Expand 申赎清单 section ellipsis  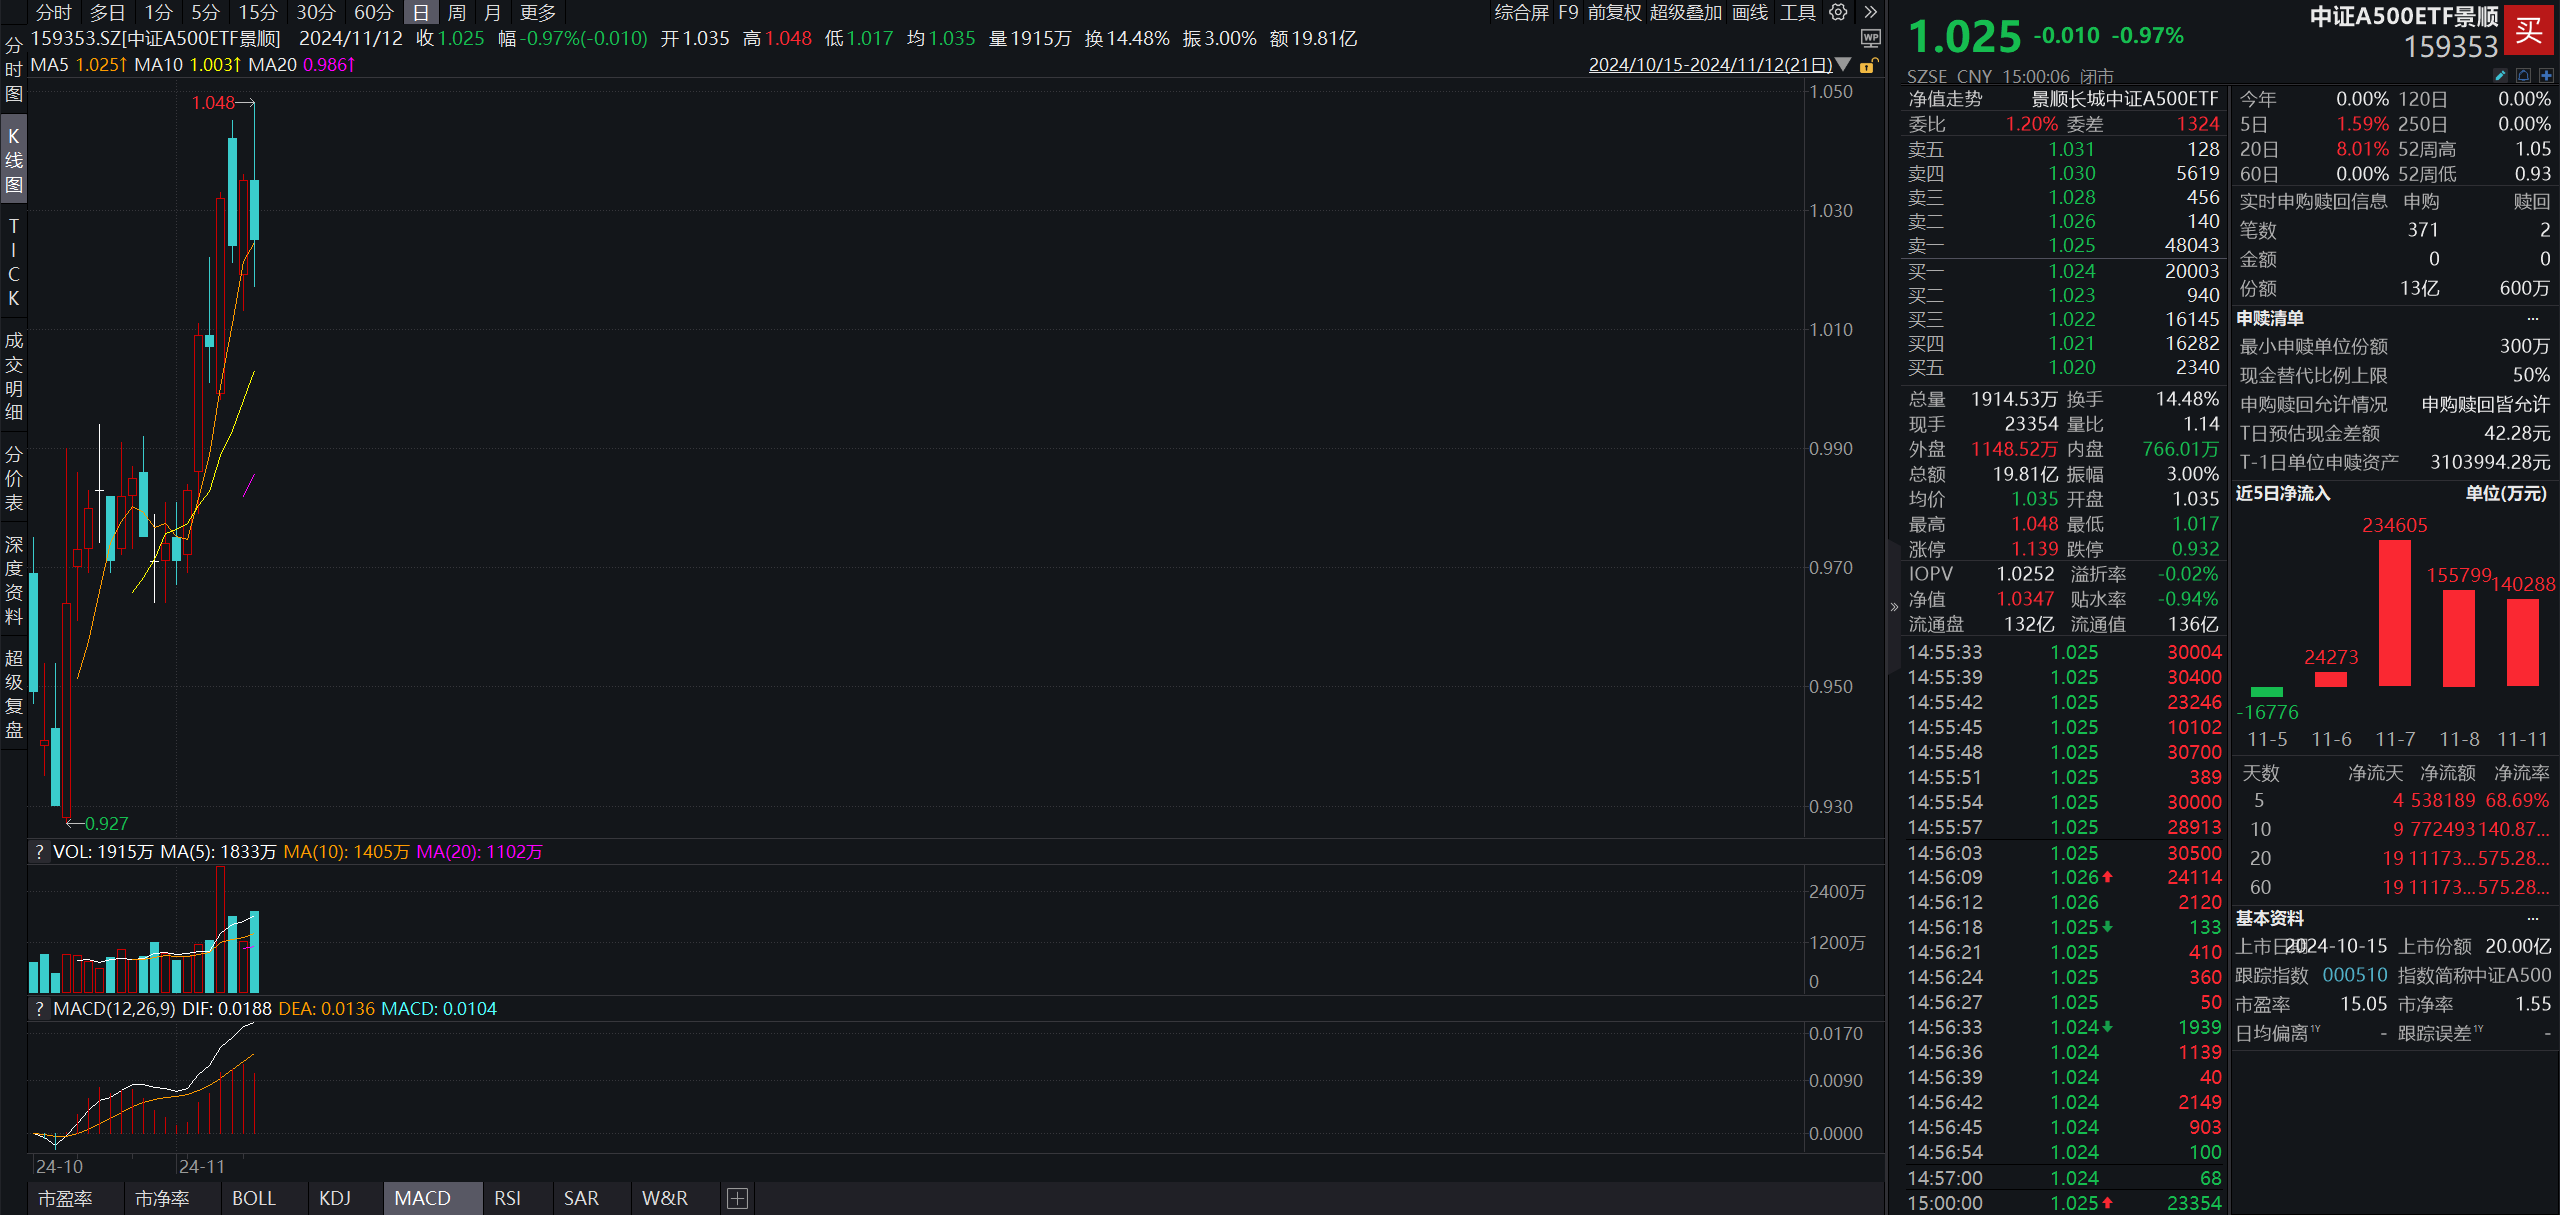(x=2532, y=319)
